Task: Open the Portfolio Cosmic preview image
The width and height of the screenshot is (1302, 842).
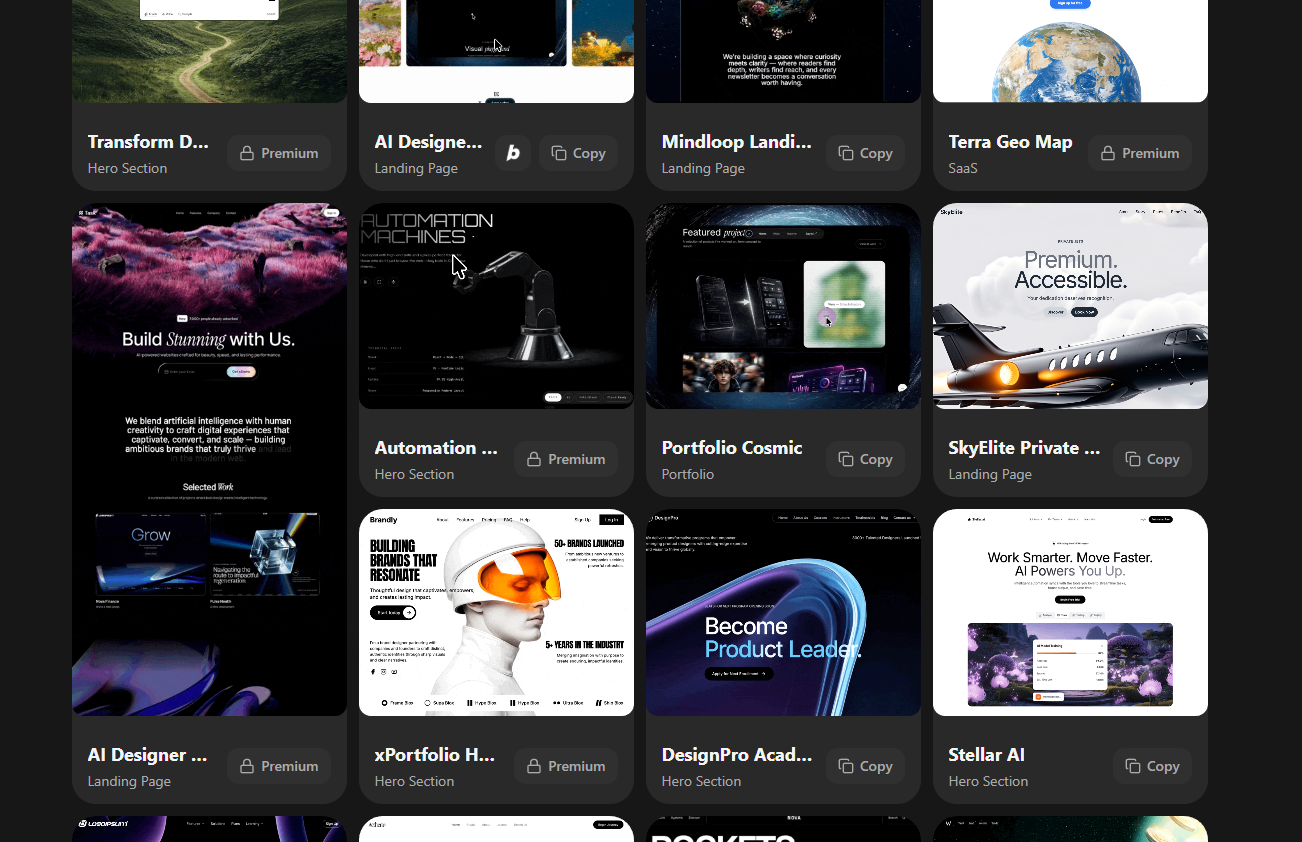Action: (x=783, y=306)
